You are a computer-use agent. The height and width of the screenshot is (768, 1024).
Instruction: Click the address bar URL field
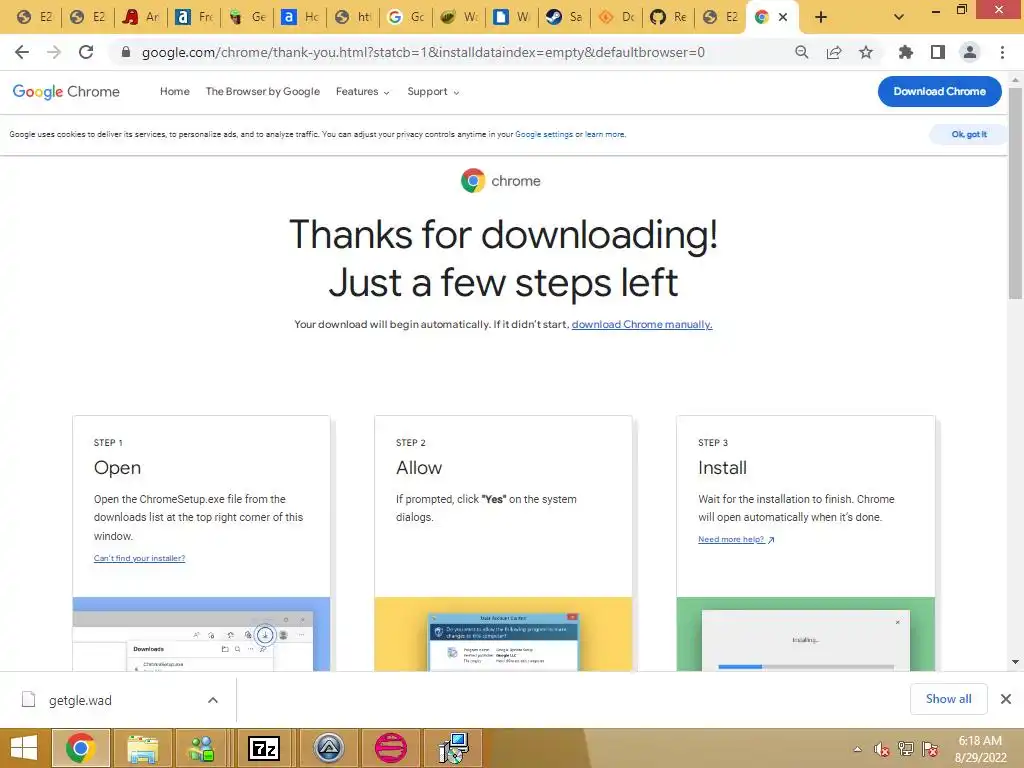pos(423,52)
